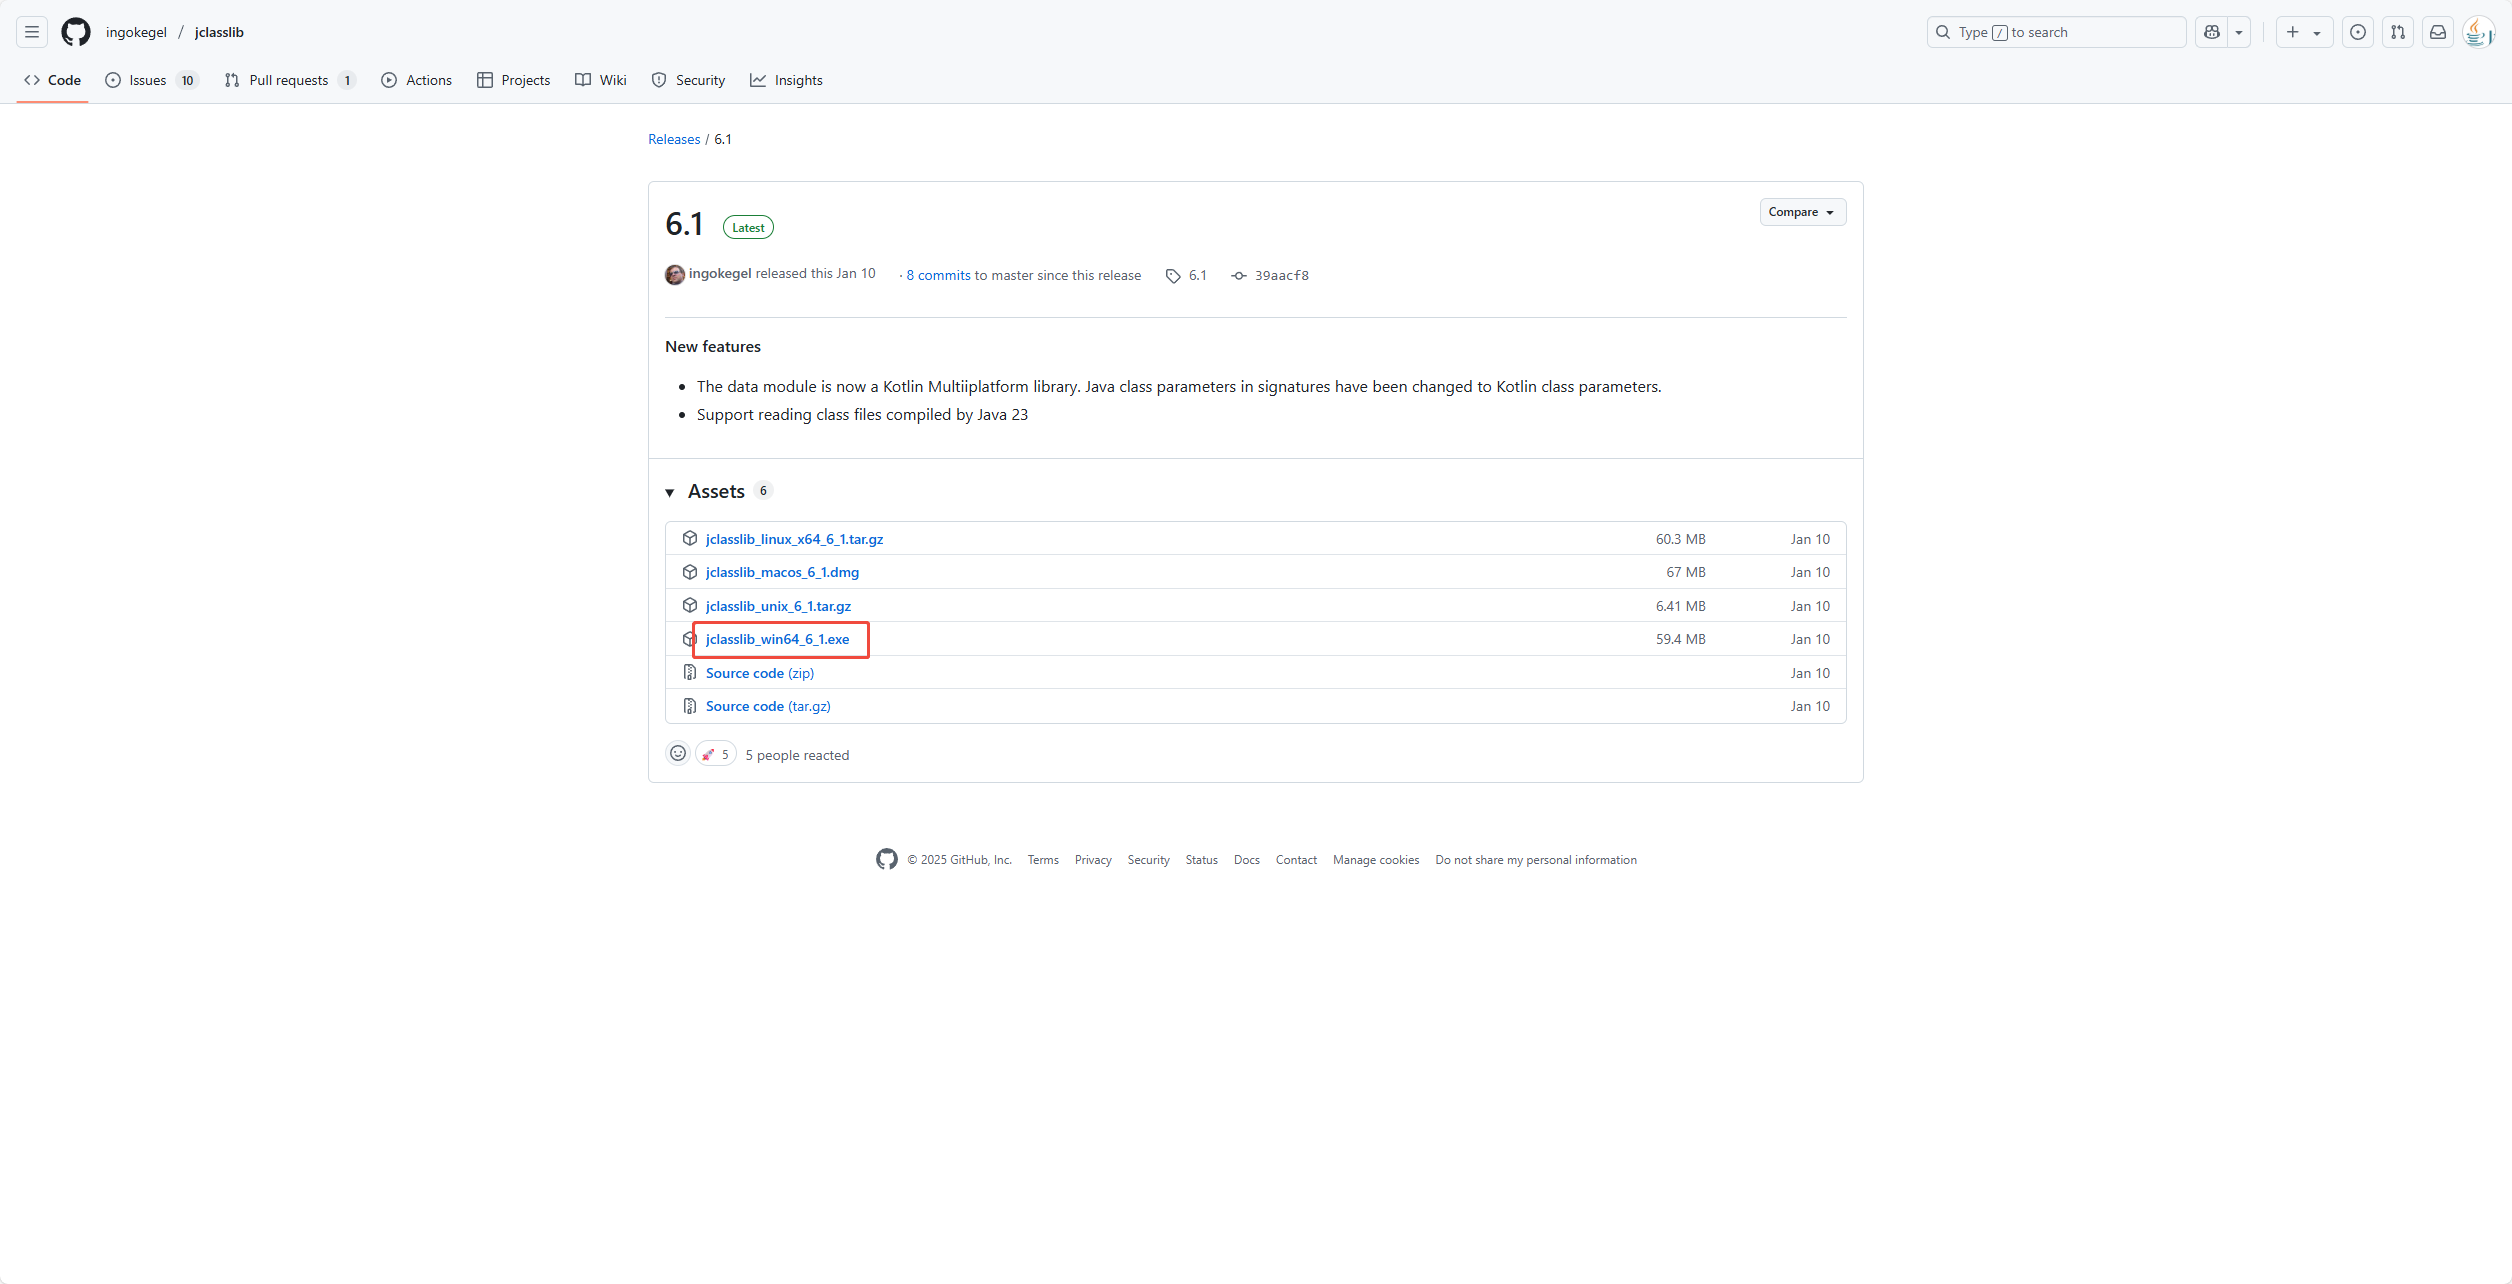
Task: Go to the GitHub homepage logo
Action: pyautogui.click(x=76, y=32)
